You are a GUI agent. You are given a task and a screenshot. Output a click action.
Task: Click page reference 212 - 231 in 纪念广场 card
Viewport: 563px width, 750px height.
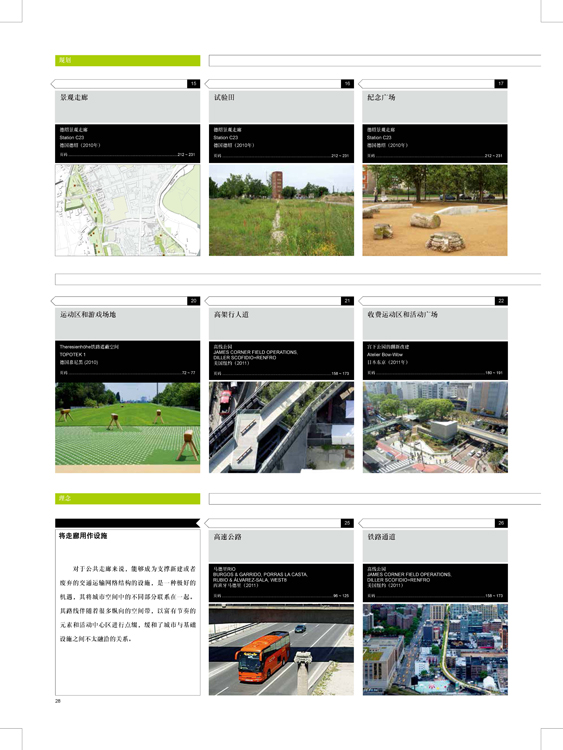pos(494,155)
